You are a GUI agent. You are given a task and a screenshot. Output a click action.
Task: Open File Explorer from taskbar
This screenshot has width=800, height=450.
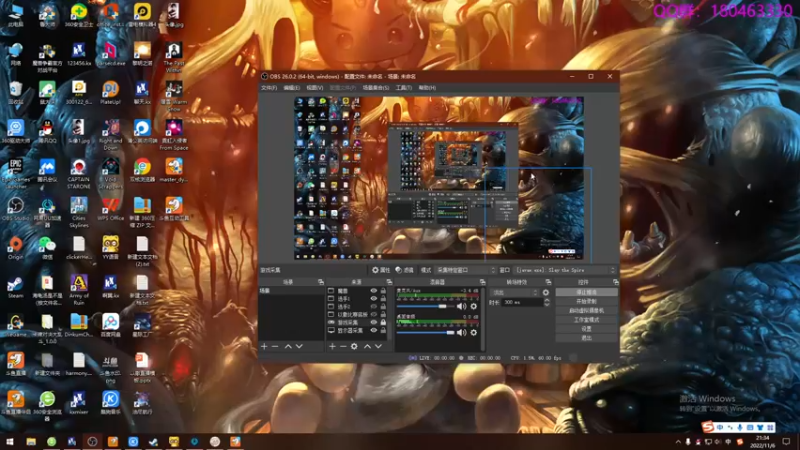[x=31, y=441]
